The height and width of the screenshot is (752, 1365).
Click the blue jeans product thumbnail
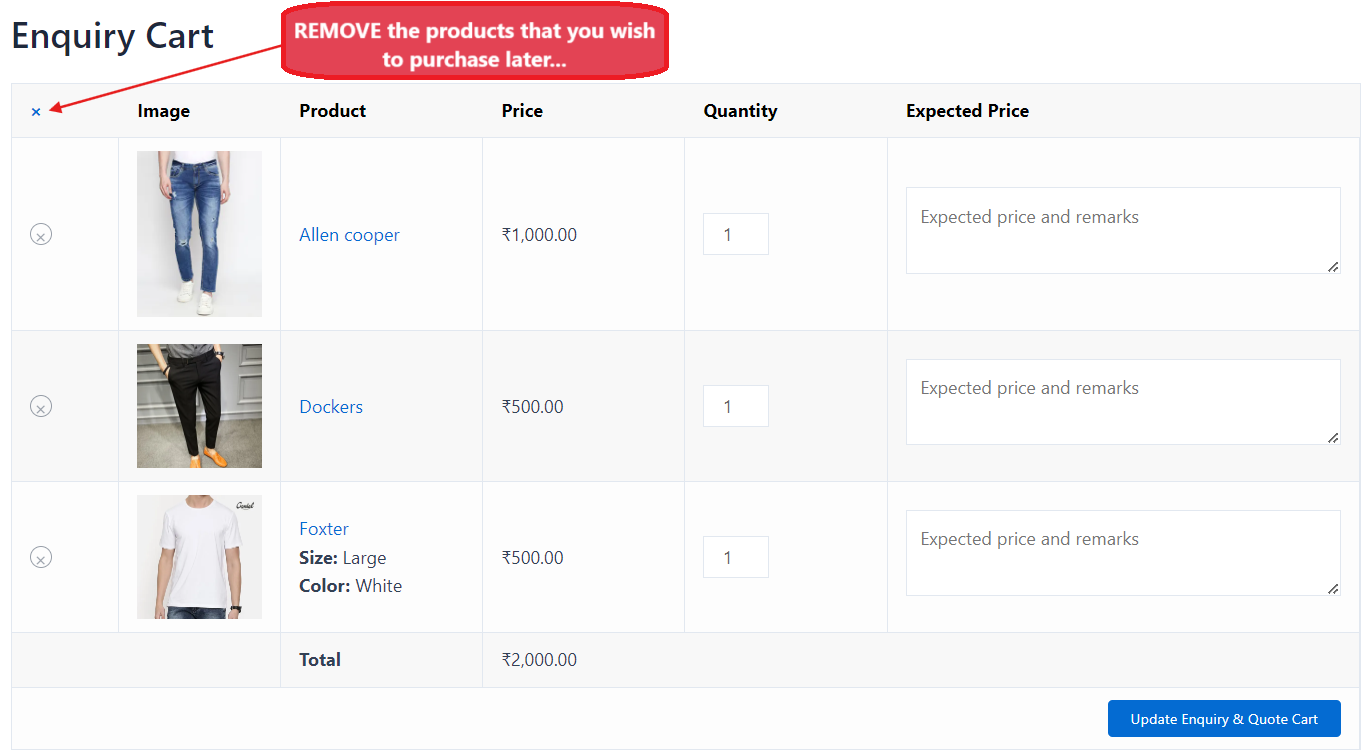[199, 234]
